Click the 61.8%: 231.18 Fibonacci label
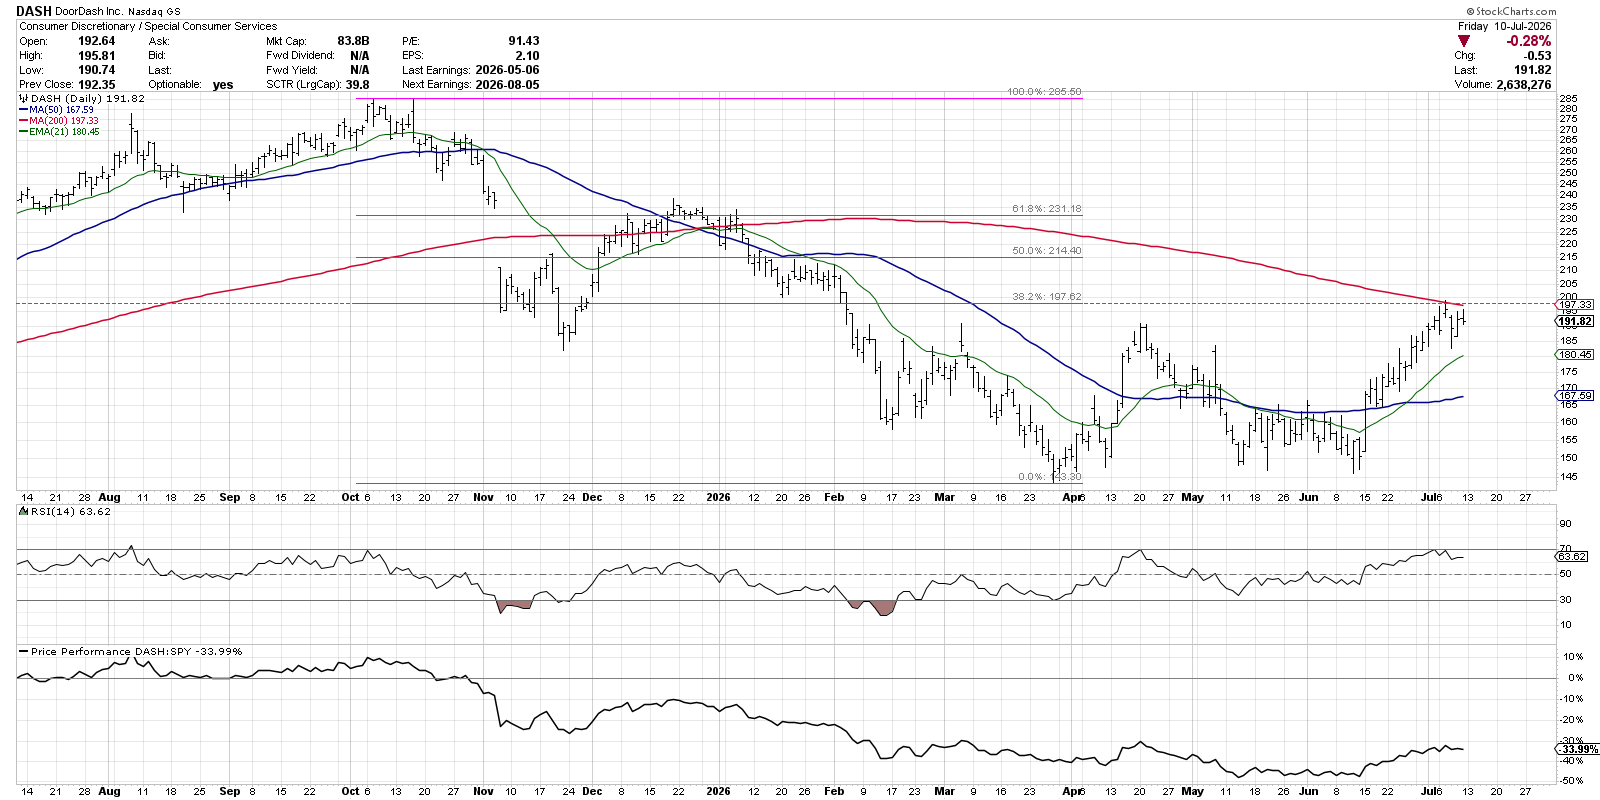 pyautogui.click(x=1046, y=209)
